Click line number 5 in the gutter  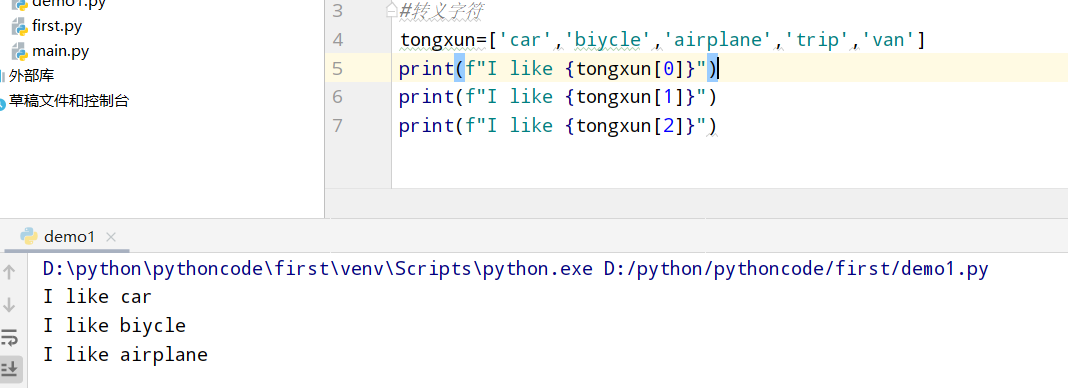(338, 69)
